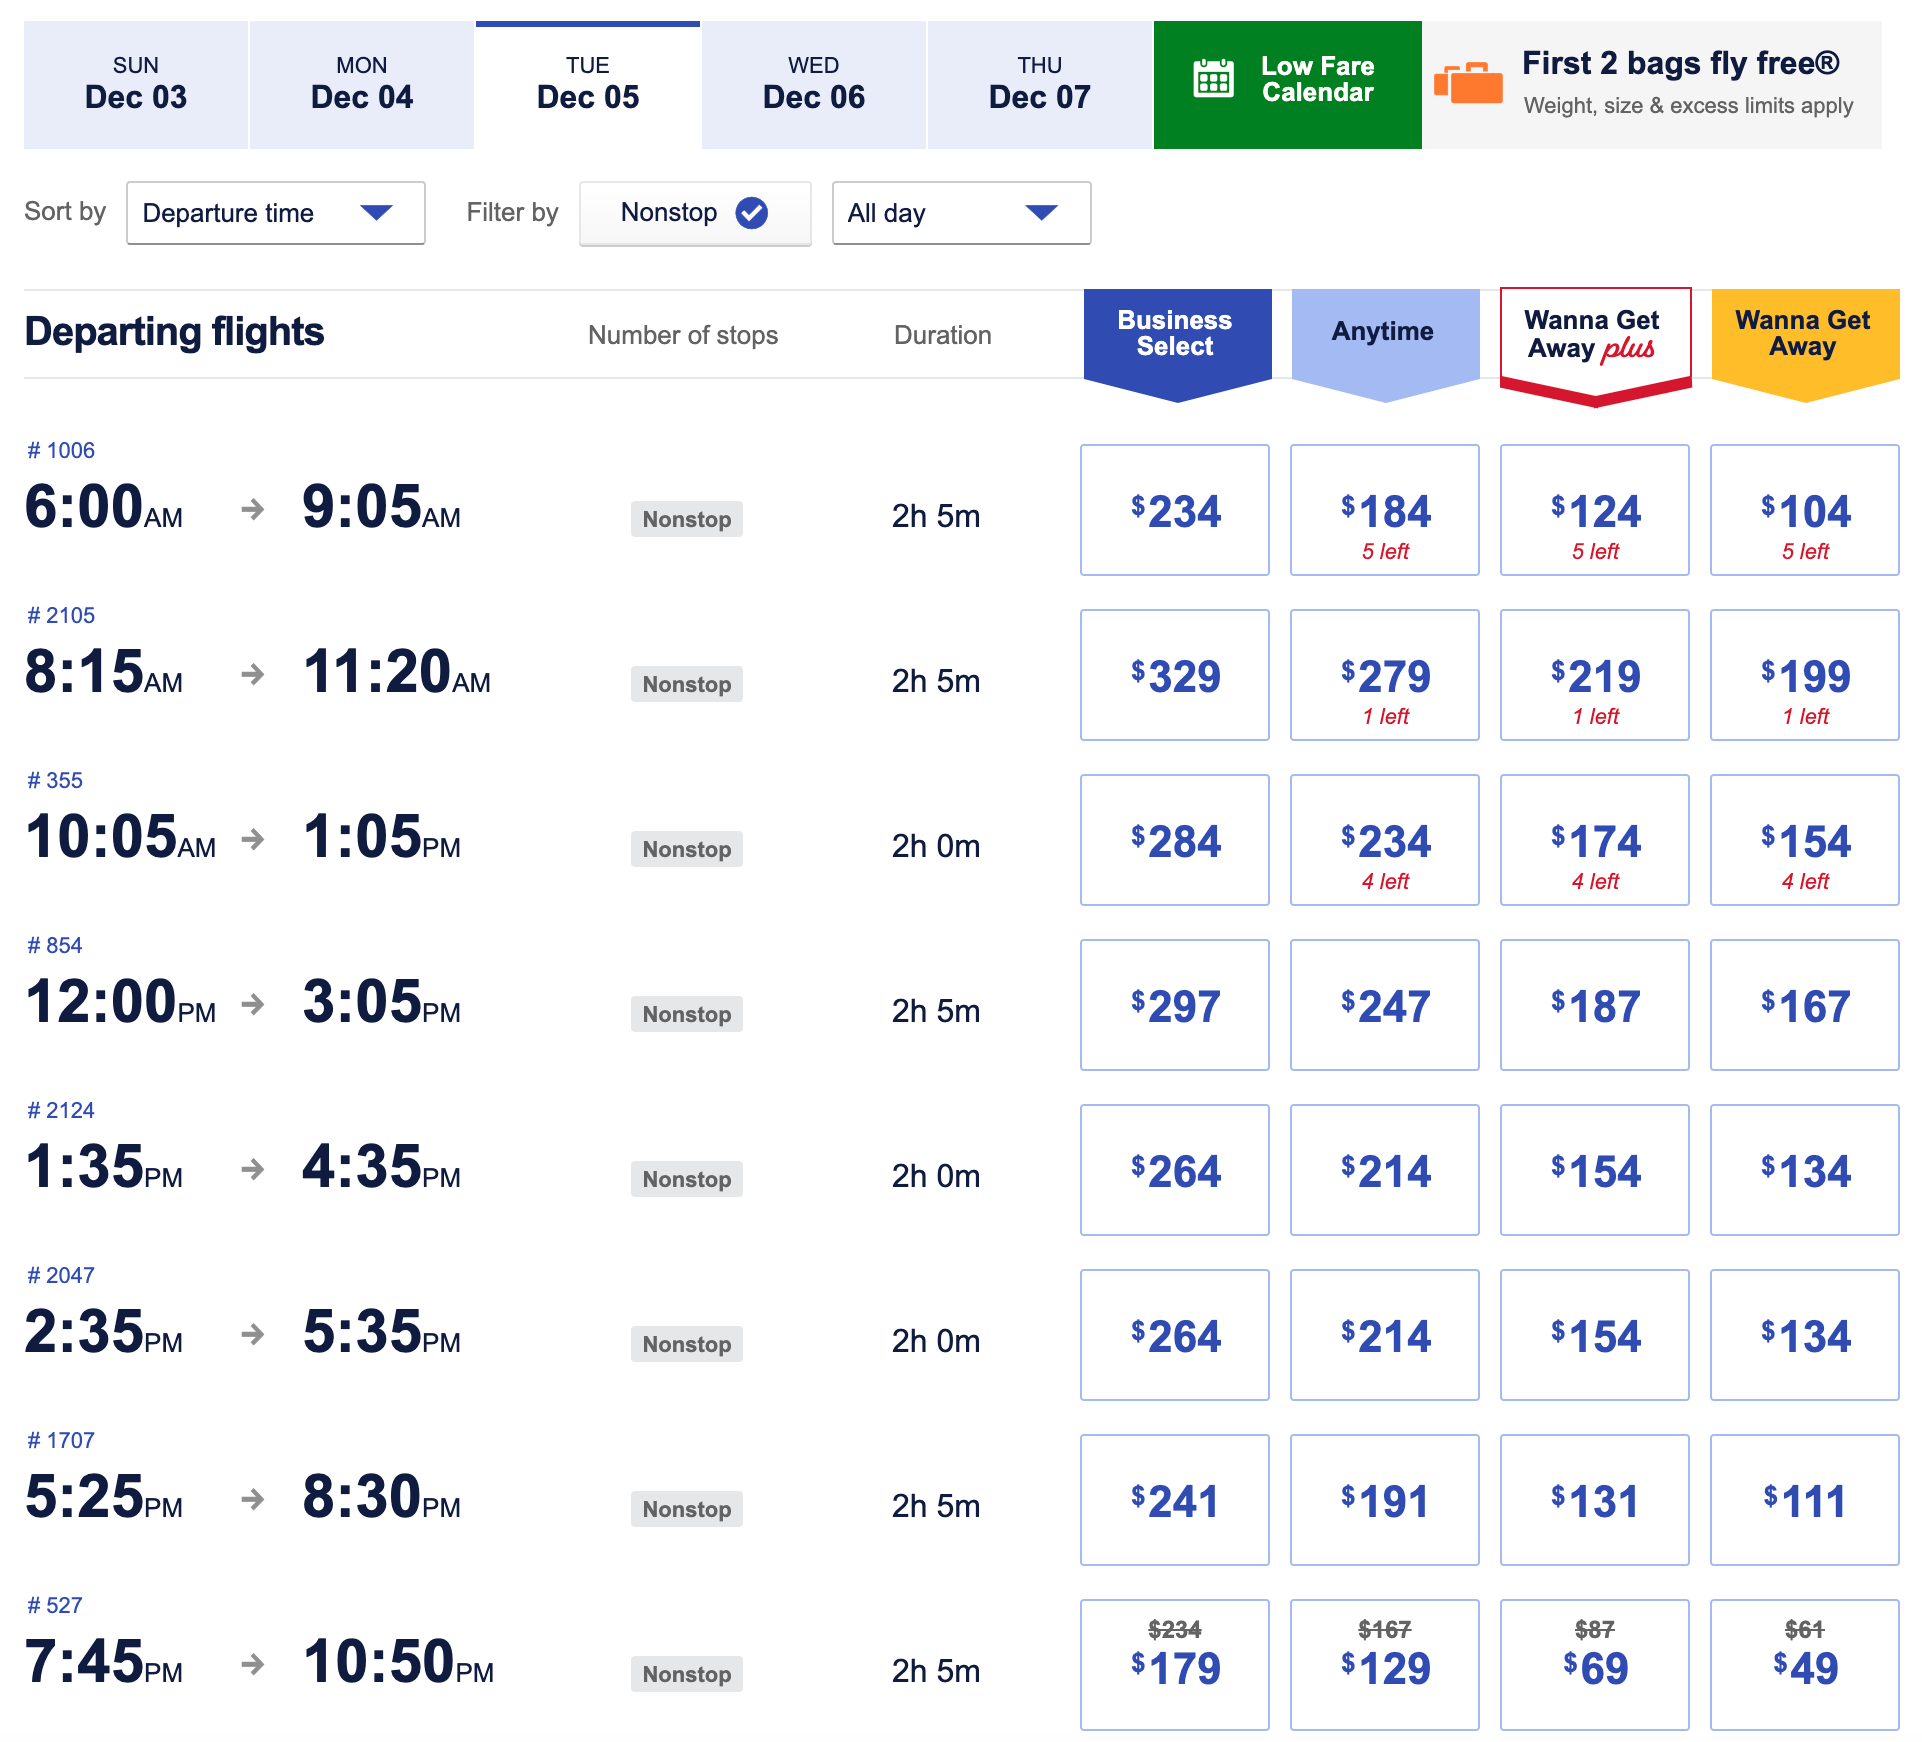Open the Low Fare Calendar

(x=1287, y=85)
